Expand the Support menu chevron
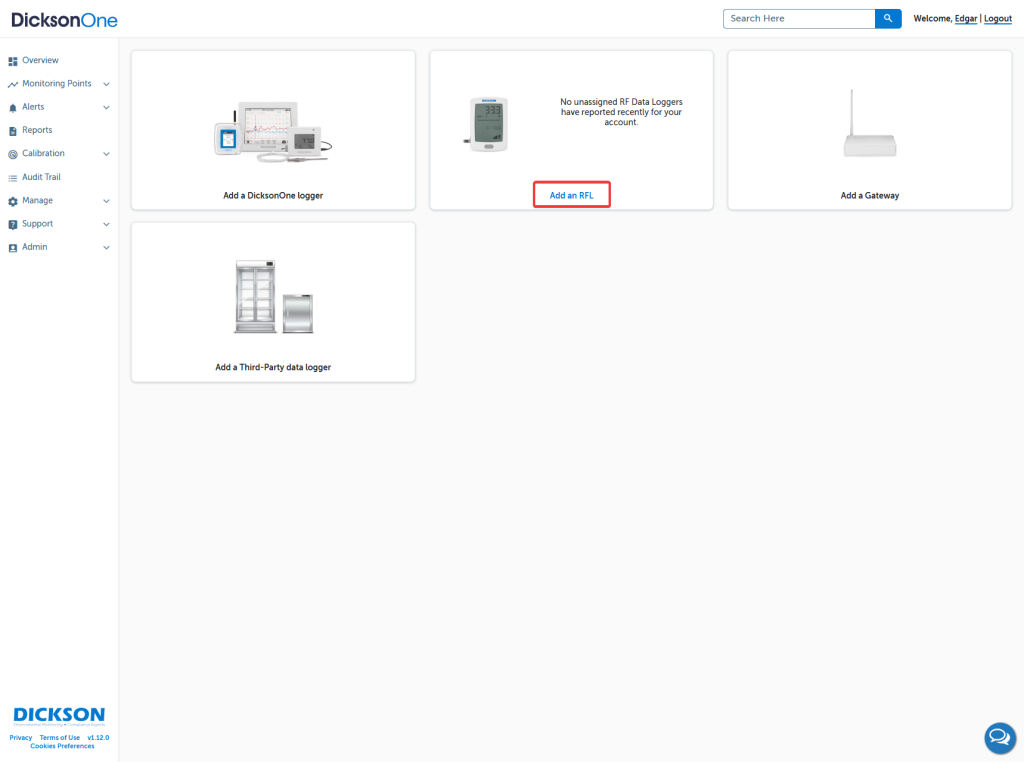1024x762 pixels. [106, 224]
